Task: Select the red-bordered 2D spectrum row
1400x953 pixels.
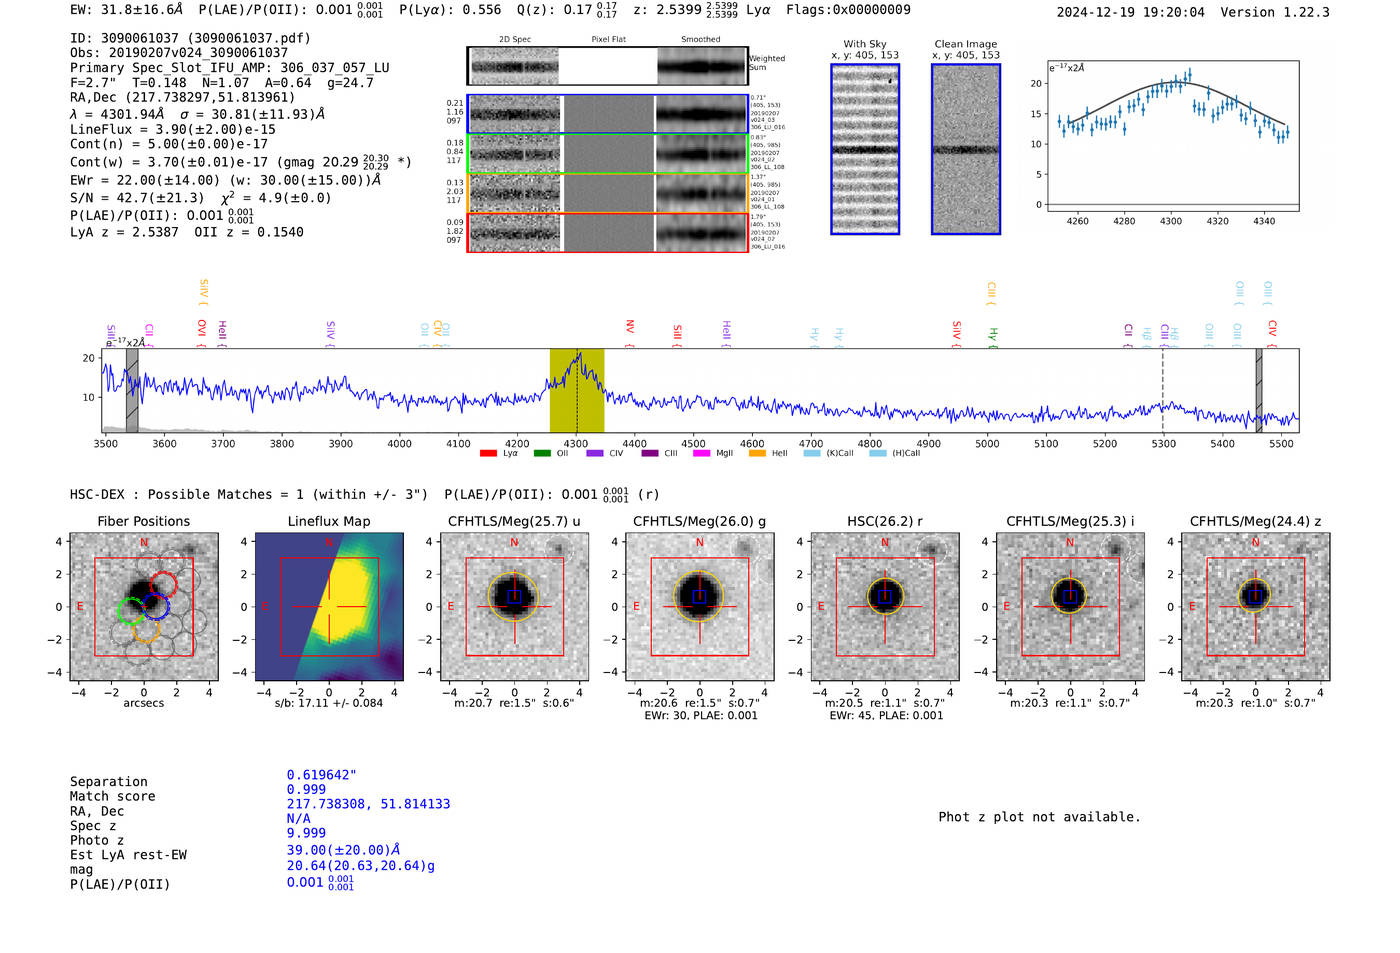Action: click(x=607, y=232)
